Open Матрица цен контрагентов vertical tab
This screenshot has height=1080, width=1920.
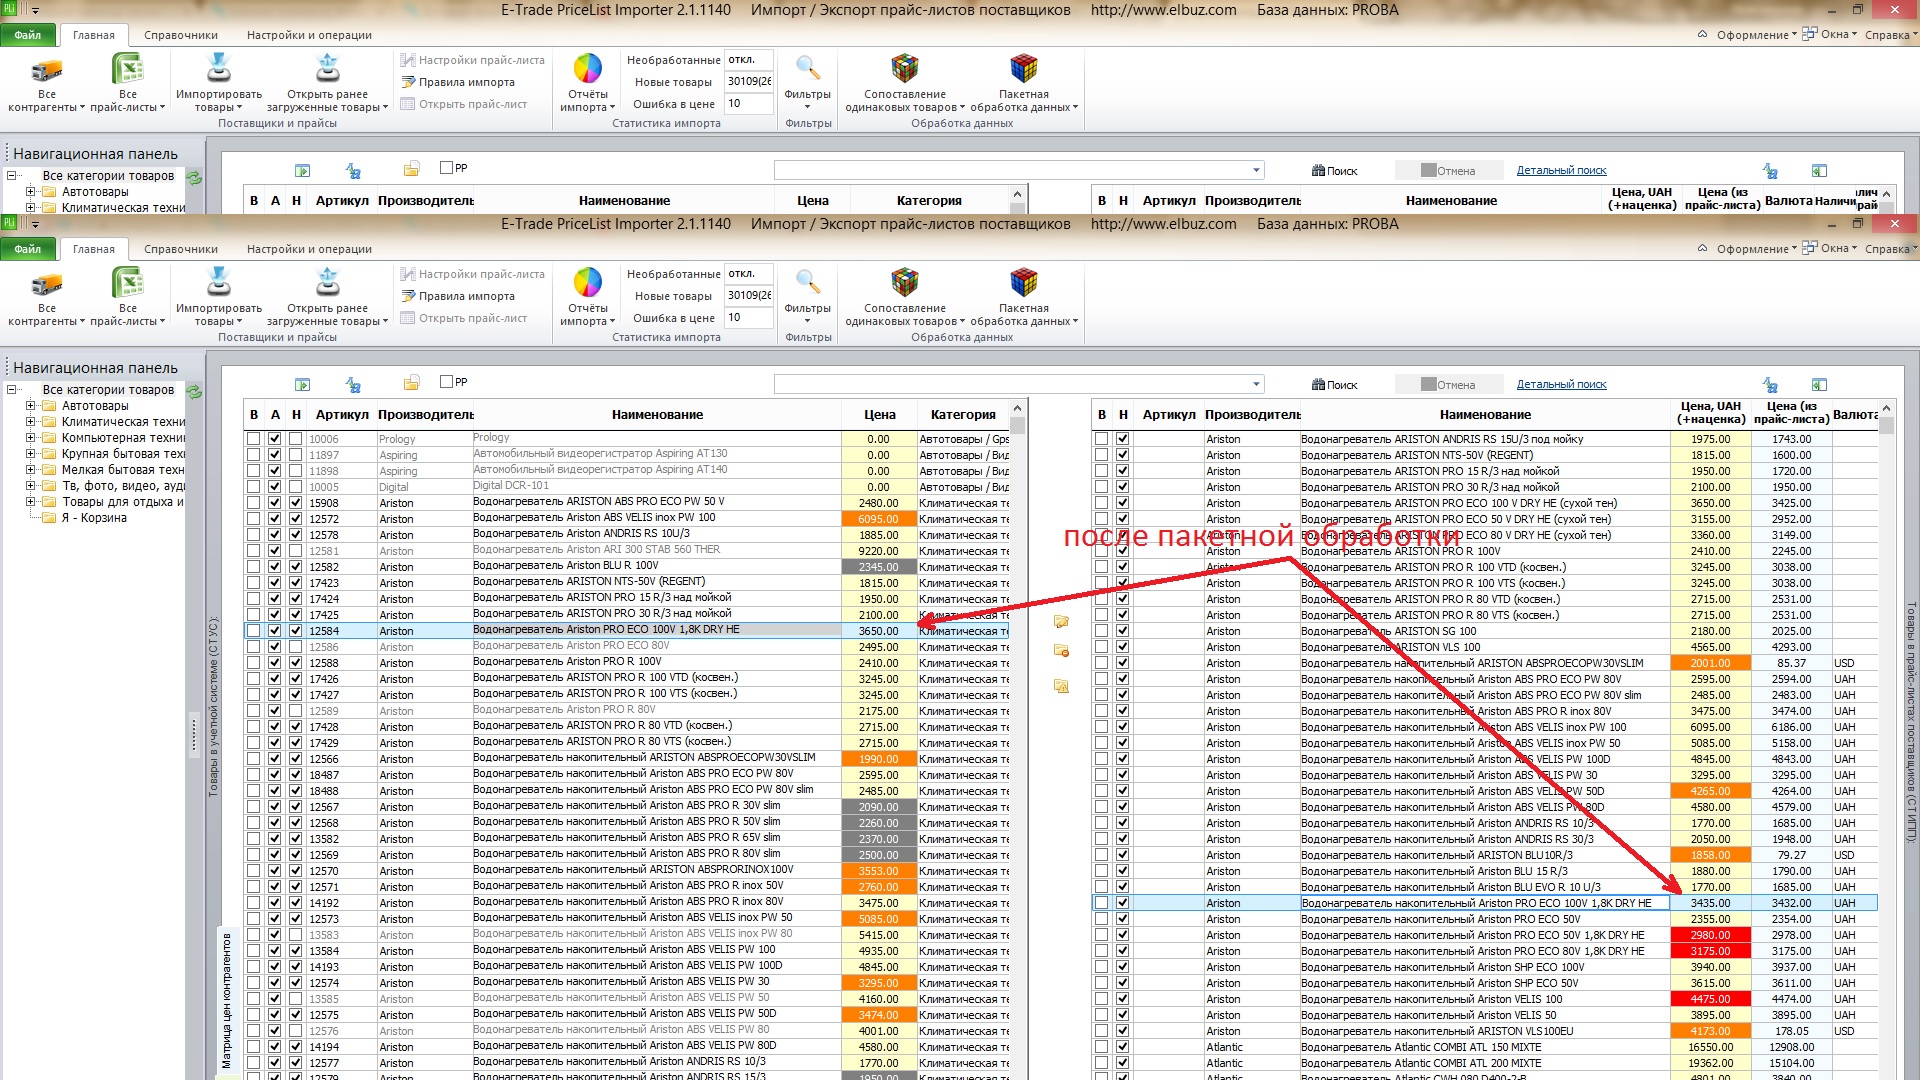tap(227, 1001)
